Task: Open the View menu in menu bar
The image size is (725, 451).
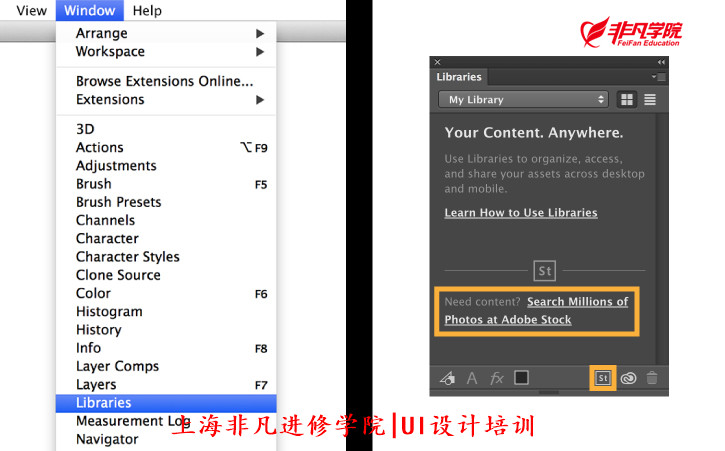Action: pos(31,10)
